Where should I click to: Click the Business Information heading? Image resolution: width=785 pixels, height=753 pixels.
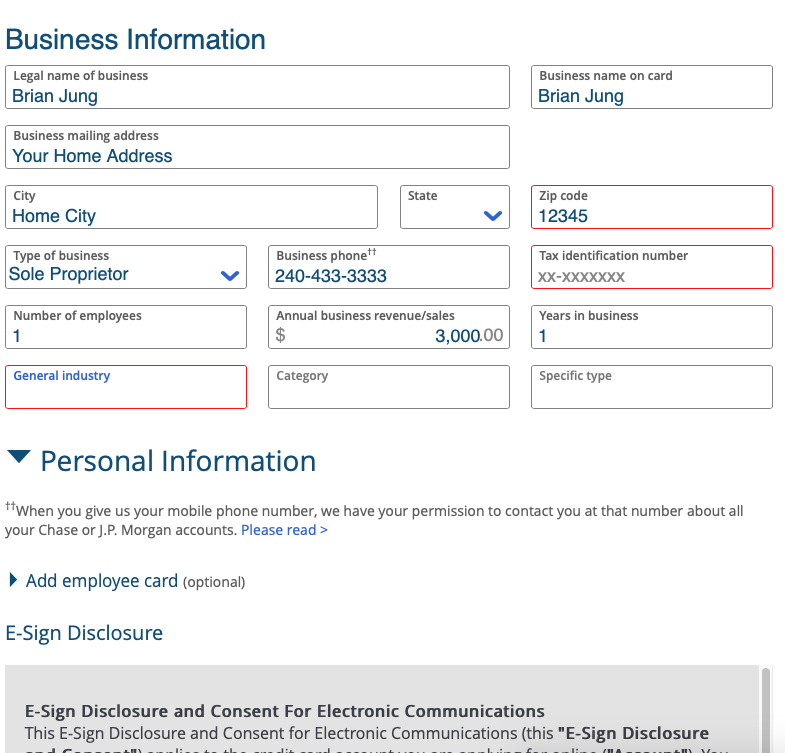(x=135, y=40)
